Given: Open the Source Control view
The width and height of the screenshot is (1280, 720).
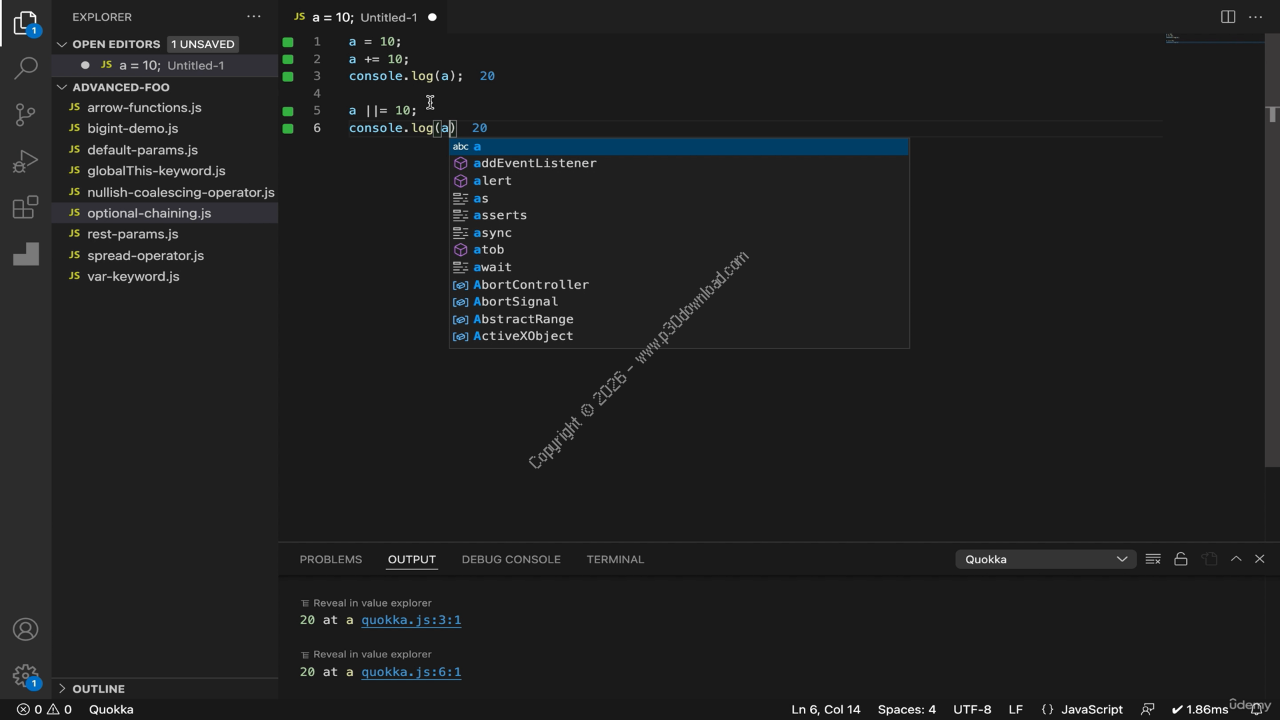Looking at the screenshot, I should (26, 115).
